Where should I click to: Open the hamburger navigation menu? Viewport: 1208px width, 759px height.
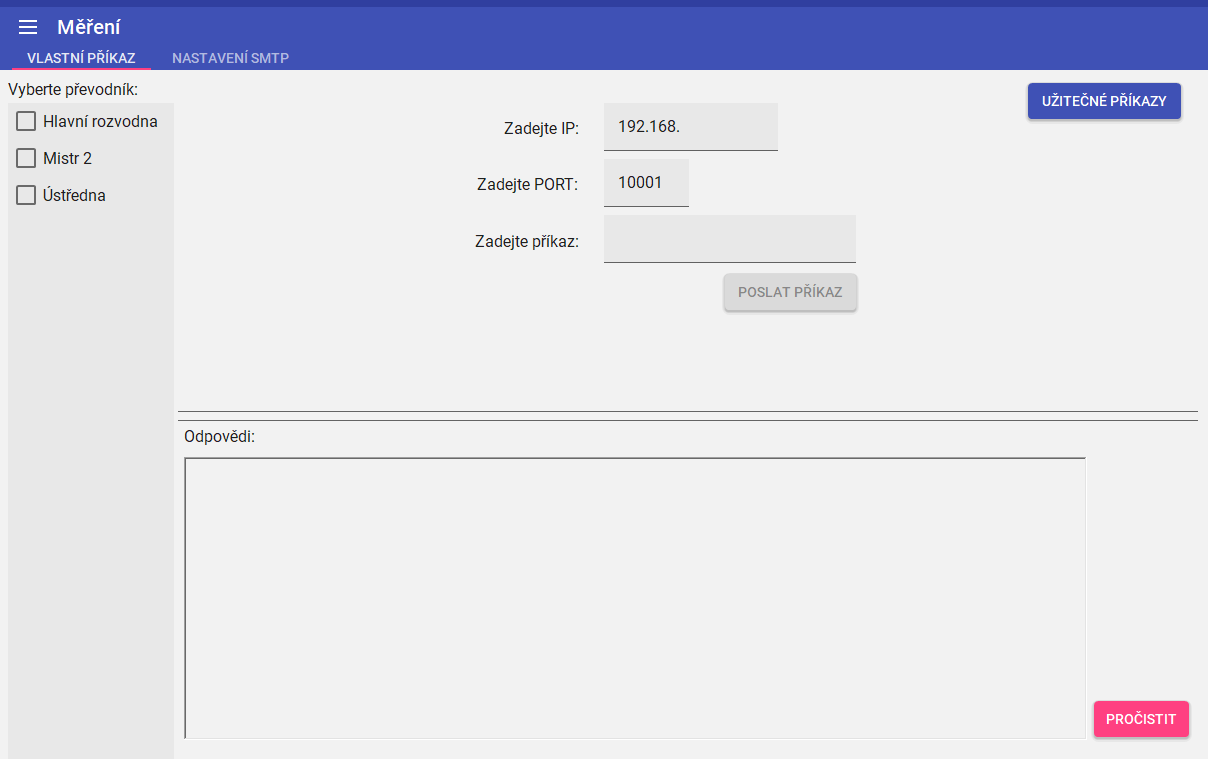(28, 28)
